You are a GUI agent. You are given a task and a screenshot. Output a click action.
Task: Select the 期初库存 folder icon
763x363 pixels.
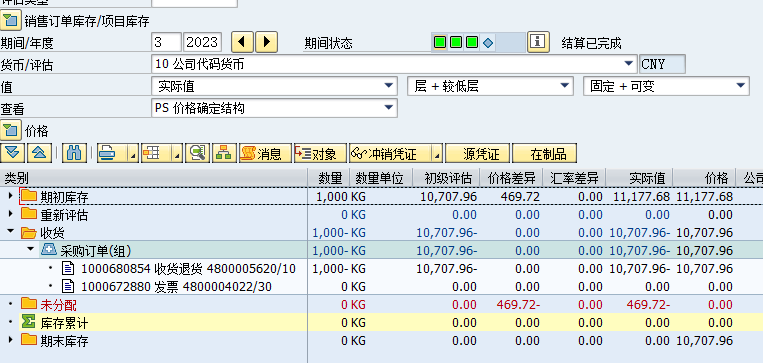tap(29, 196)
